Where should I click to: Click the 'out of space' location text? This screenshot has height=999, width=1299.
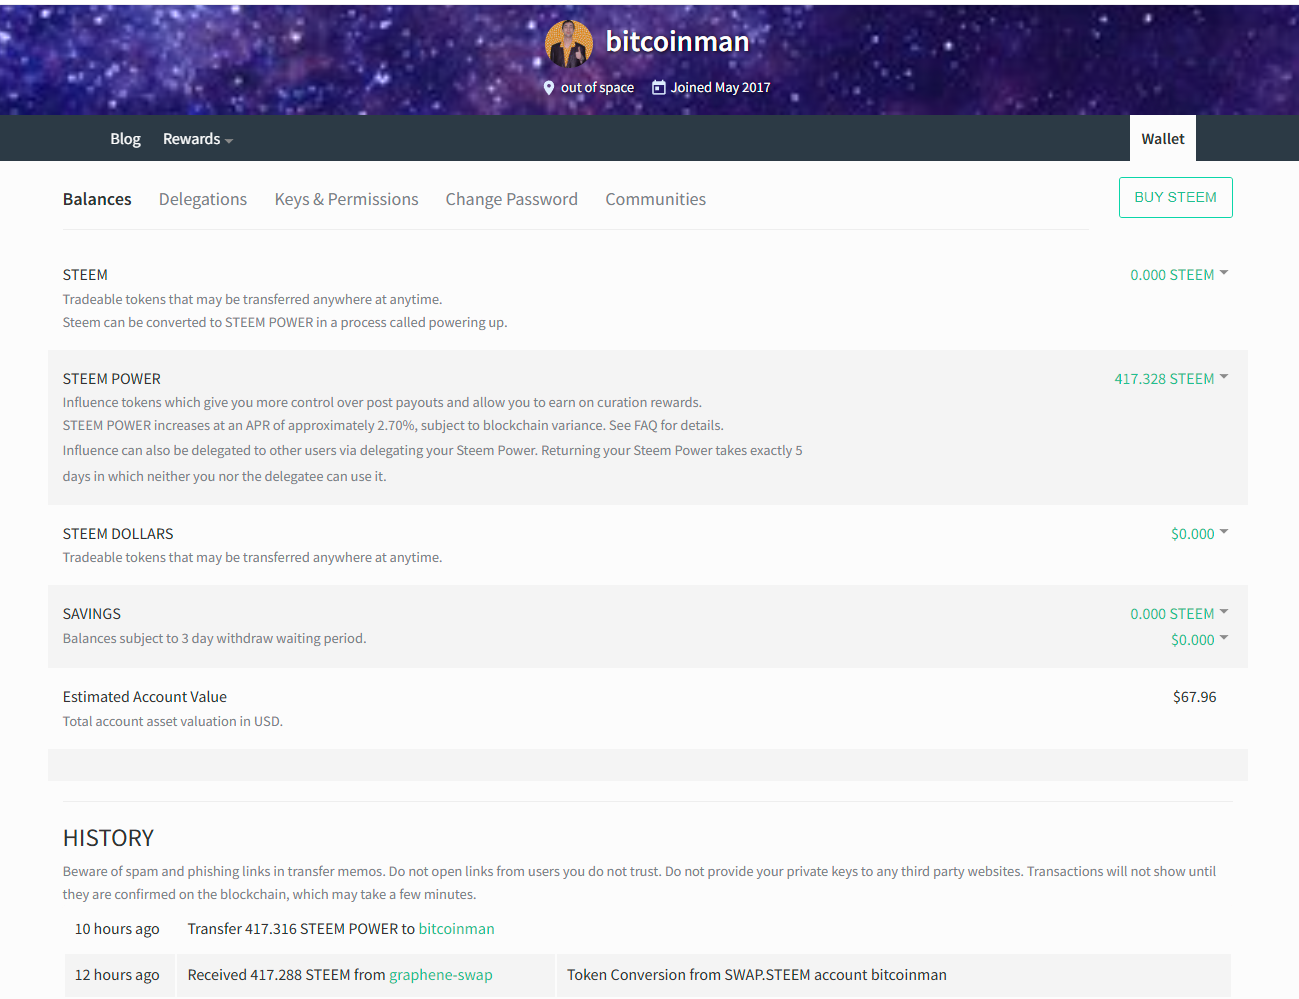click(597, 88)
